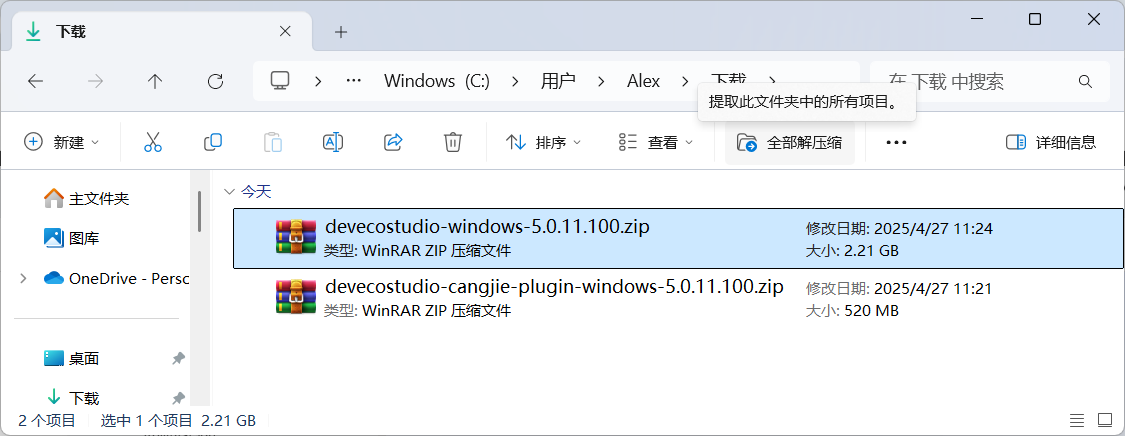1125x436 pixels.
Task: Expand the OneDrive tree node
Action: tap(23, 278)
